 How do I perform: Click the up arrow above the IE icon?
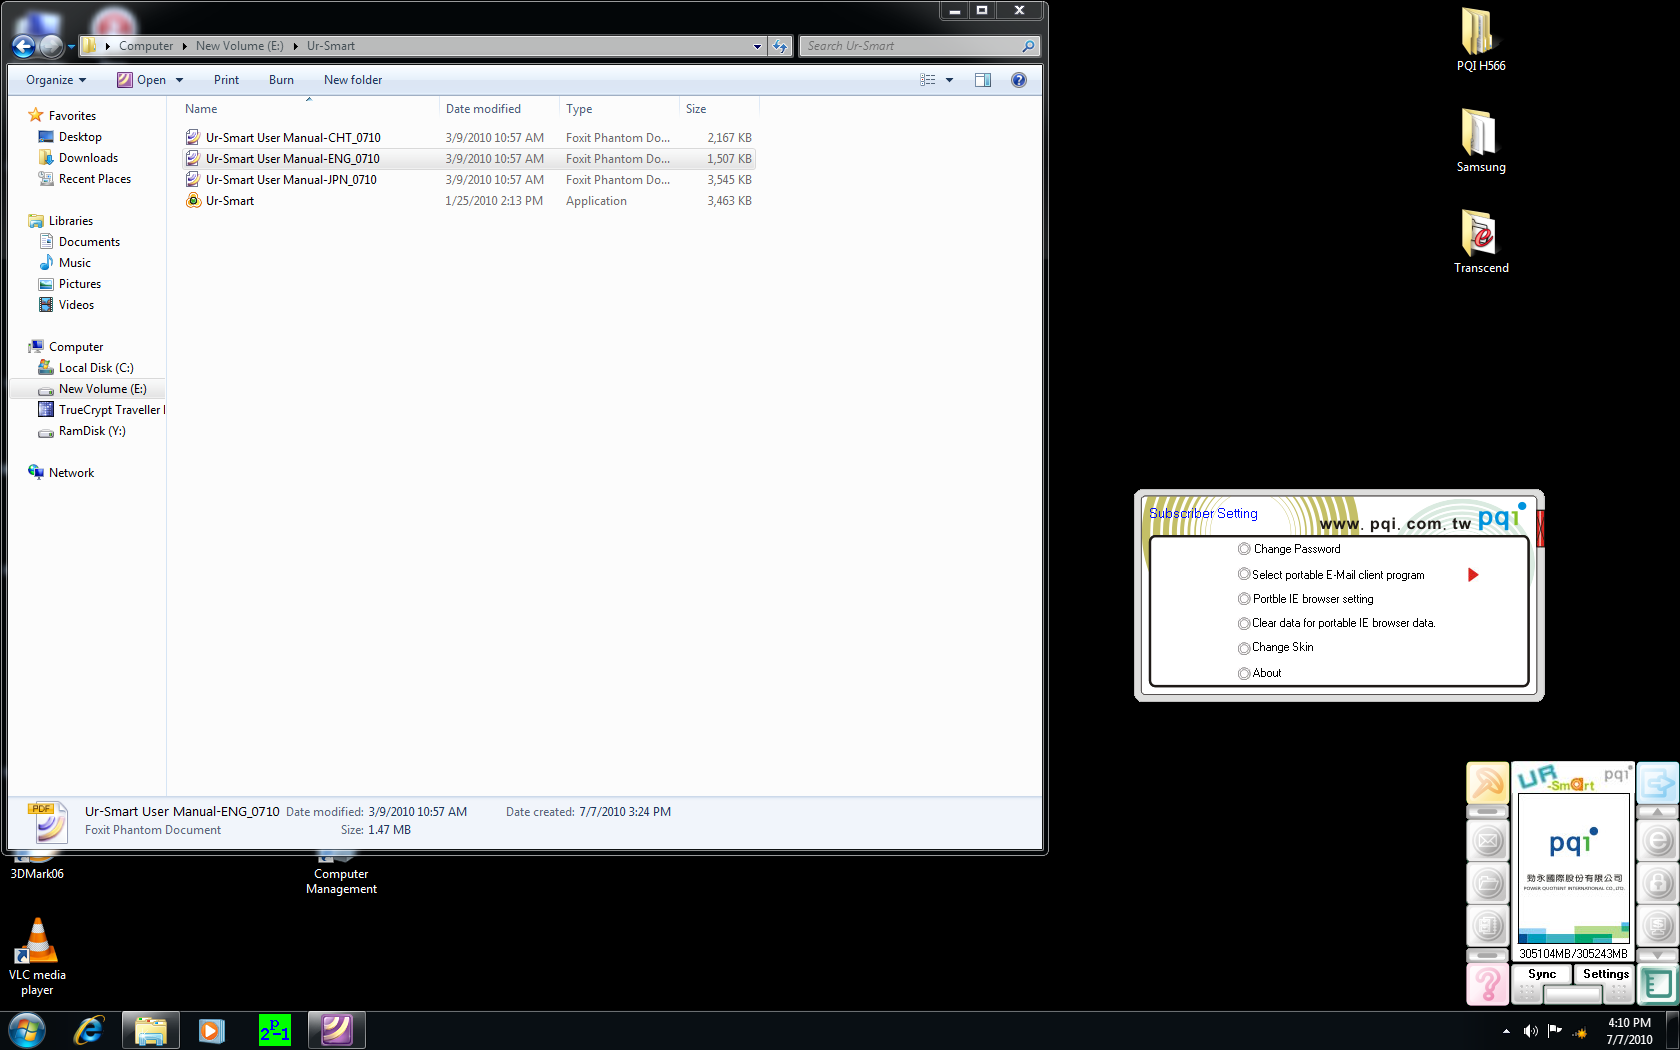tap(1657, 812)
